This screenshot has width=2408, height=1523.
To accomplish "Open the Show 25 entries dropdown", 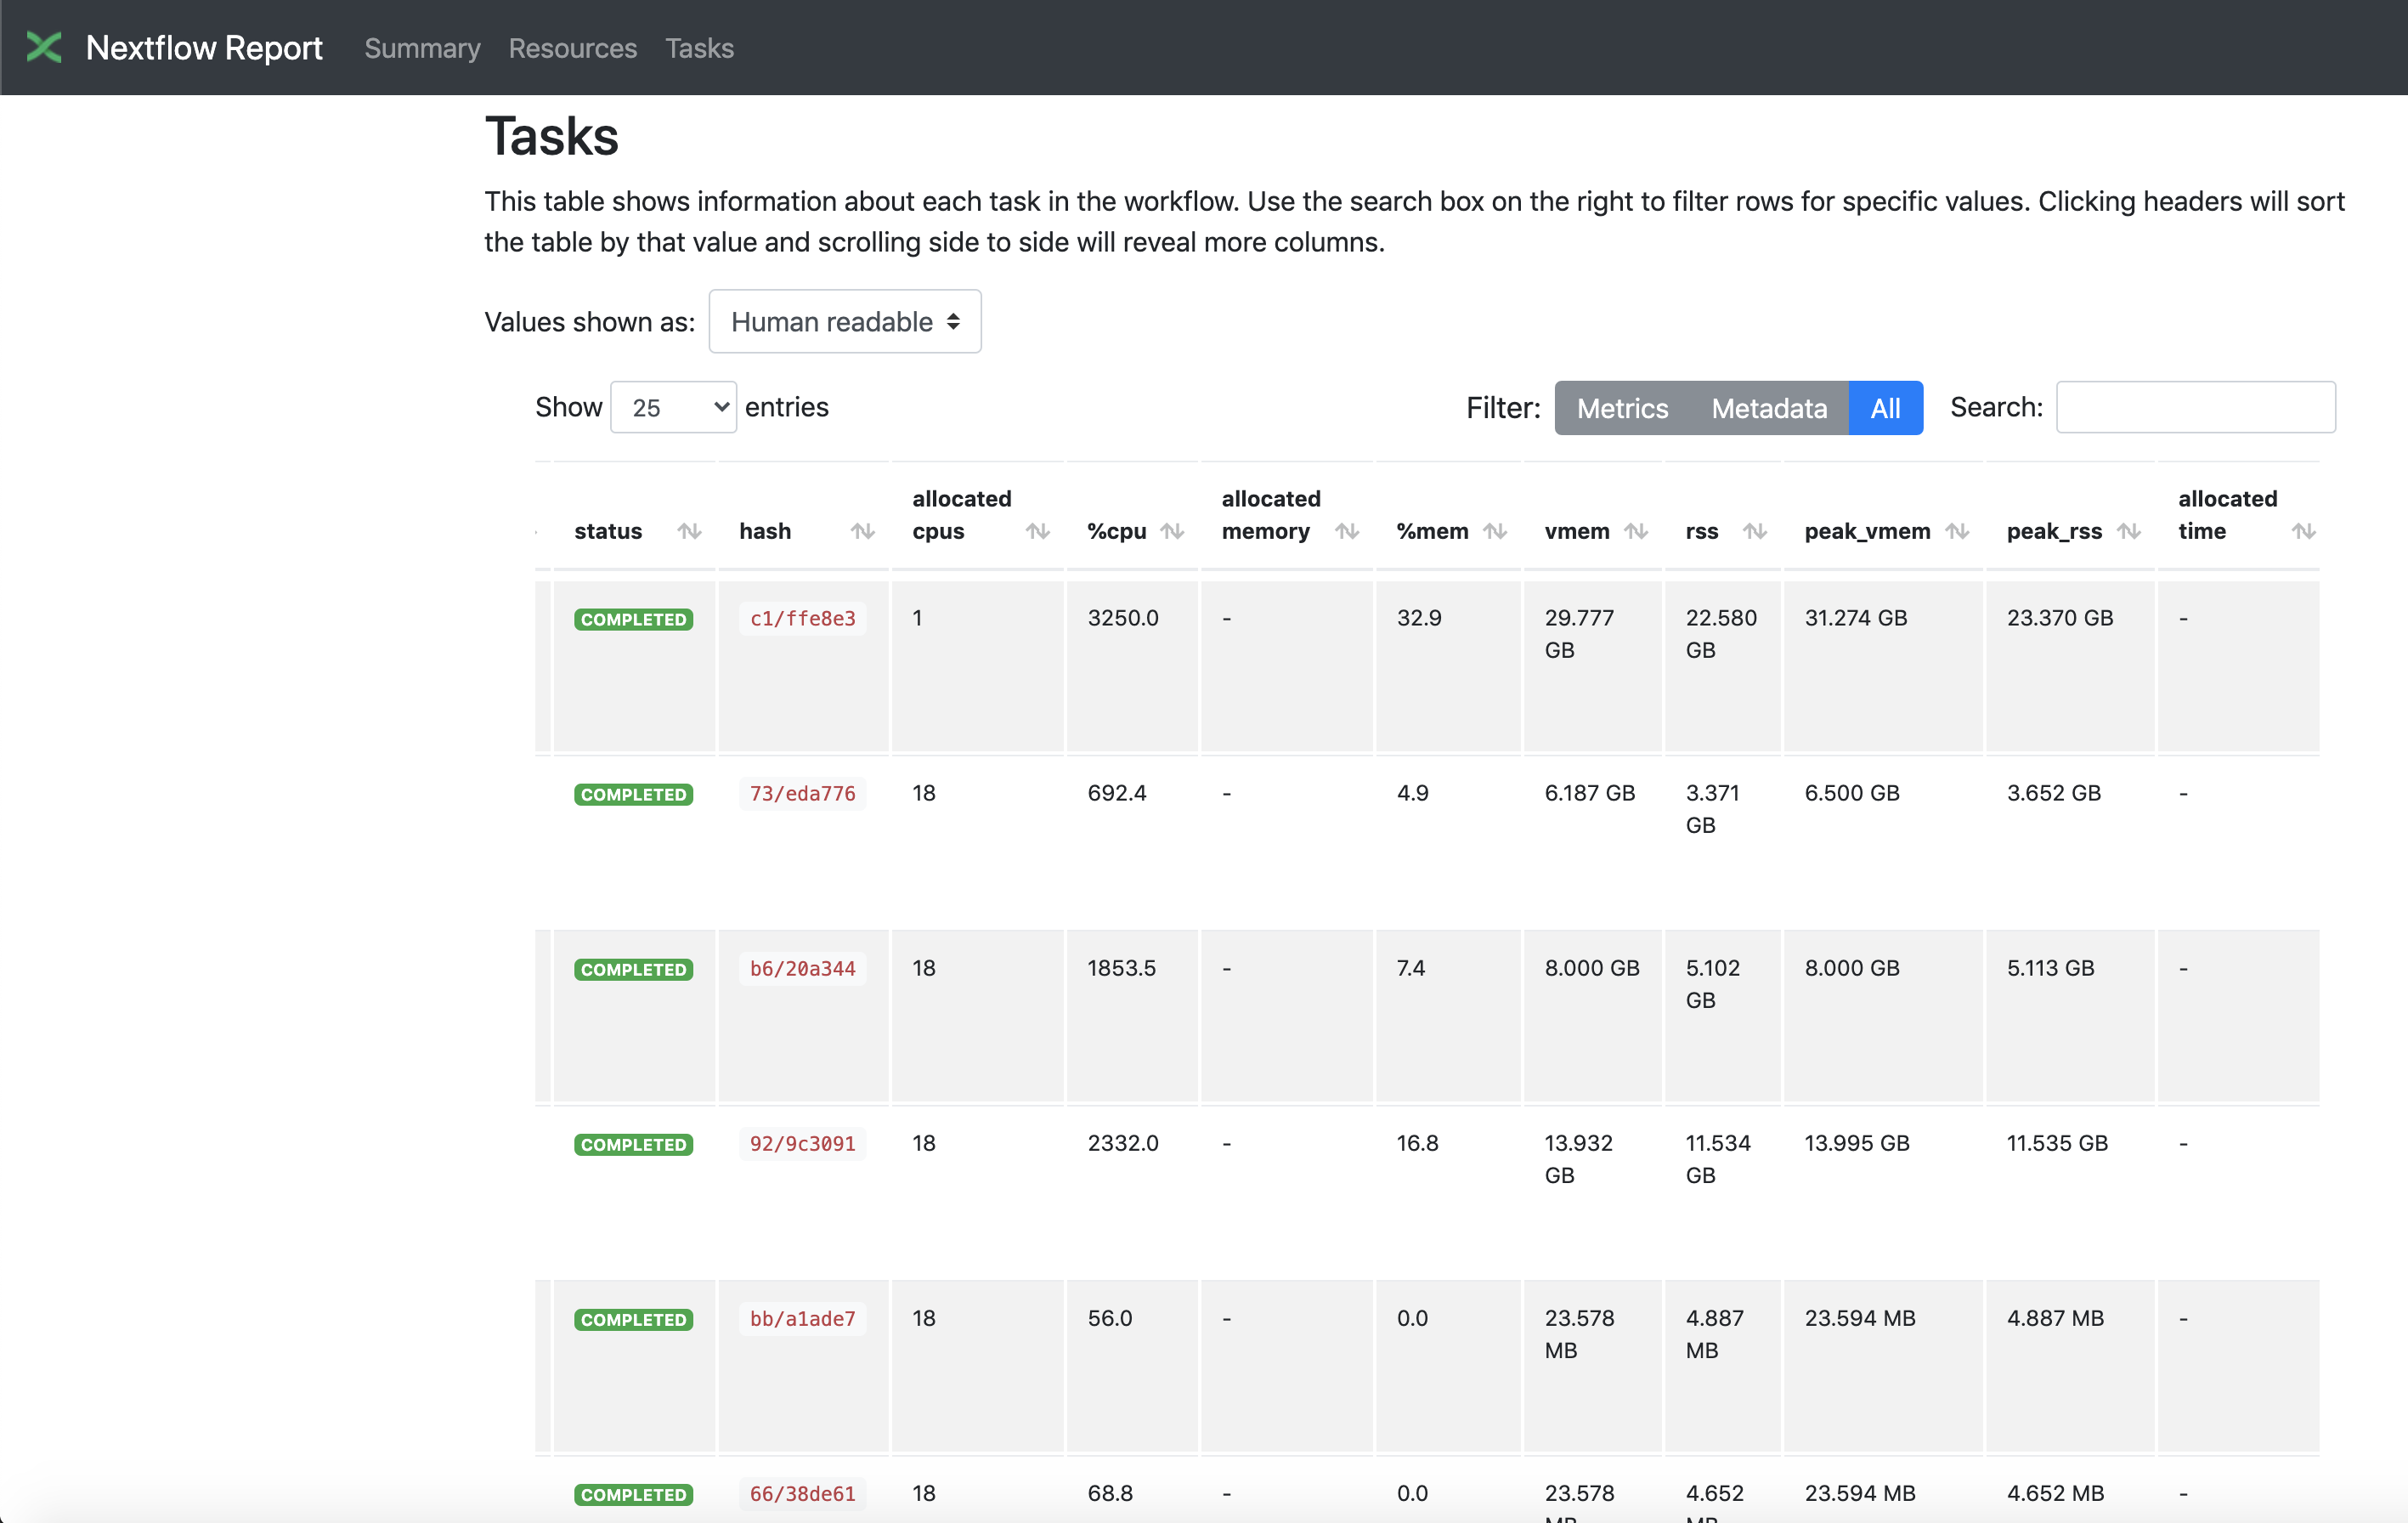I will pos(673,408).
